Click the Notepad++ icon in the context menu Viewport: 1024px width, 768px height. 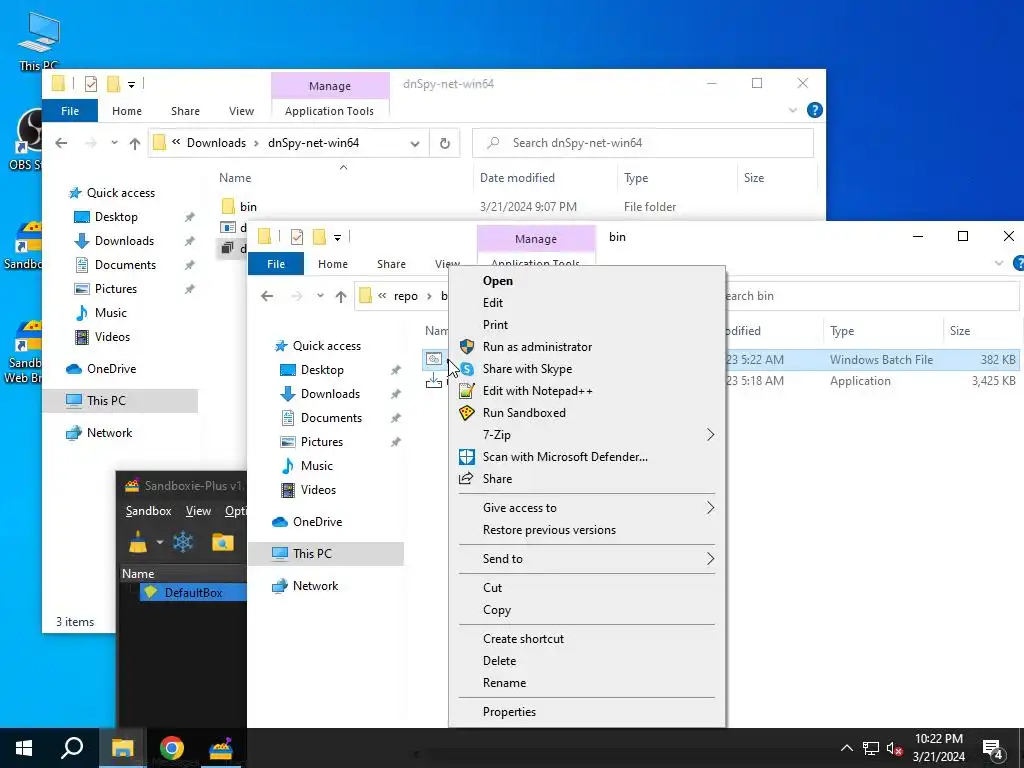[x=466, y=391]
